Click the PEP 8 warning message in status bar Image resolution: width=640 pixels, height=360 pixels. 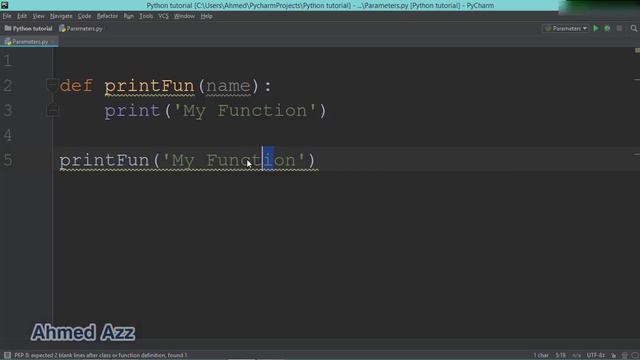100,355
